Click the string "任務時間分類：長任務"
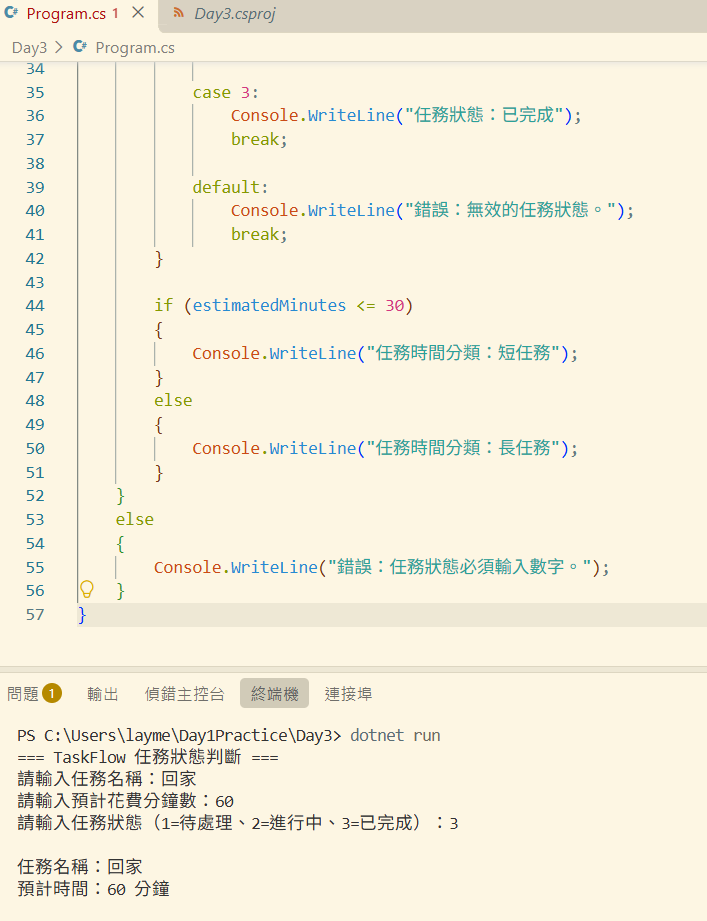Screen dimensions: 707x921 pos(463,448)
